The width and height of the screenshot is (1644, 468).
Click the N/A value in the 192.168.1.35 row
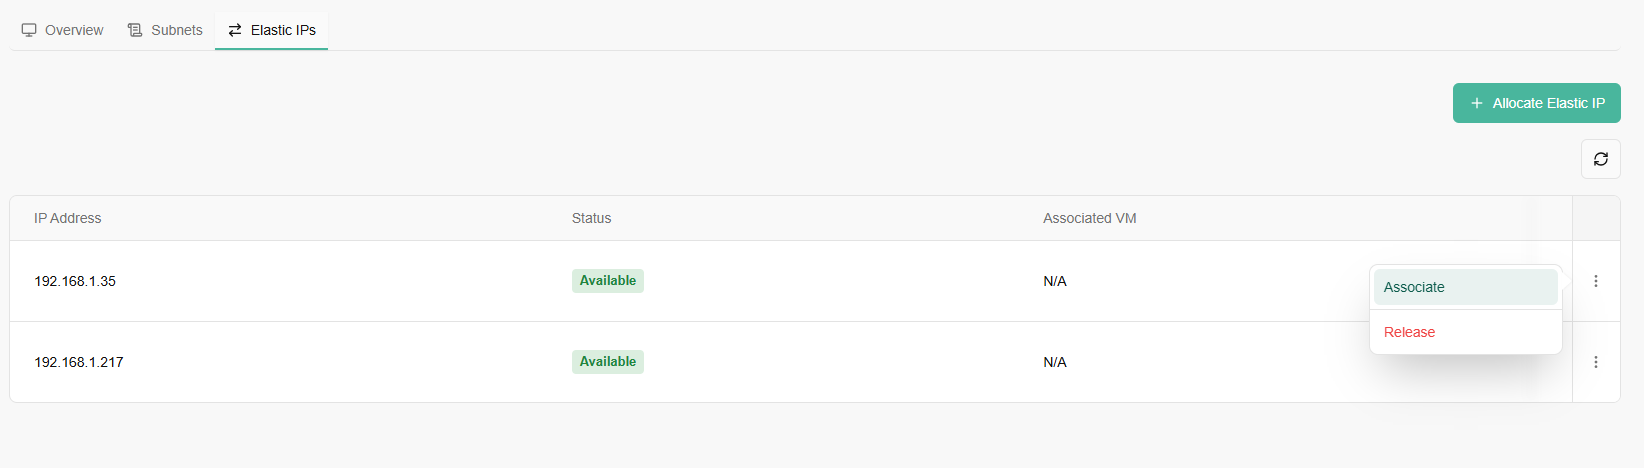[1054, 281]
